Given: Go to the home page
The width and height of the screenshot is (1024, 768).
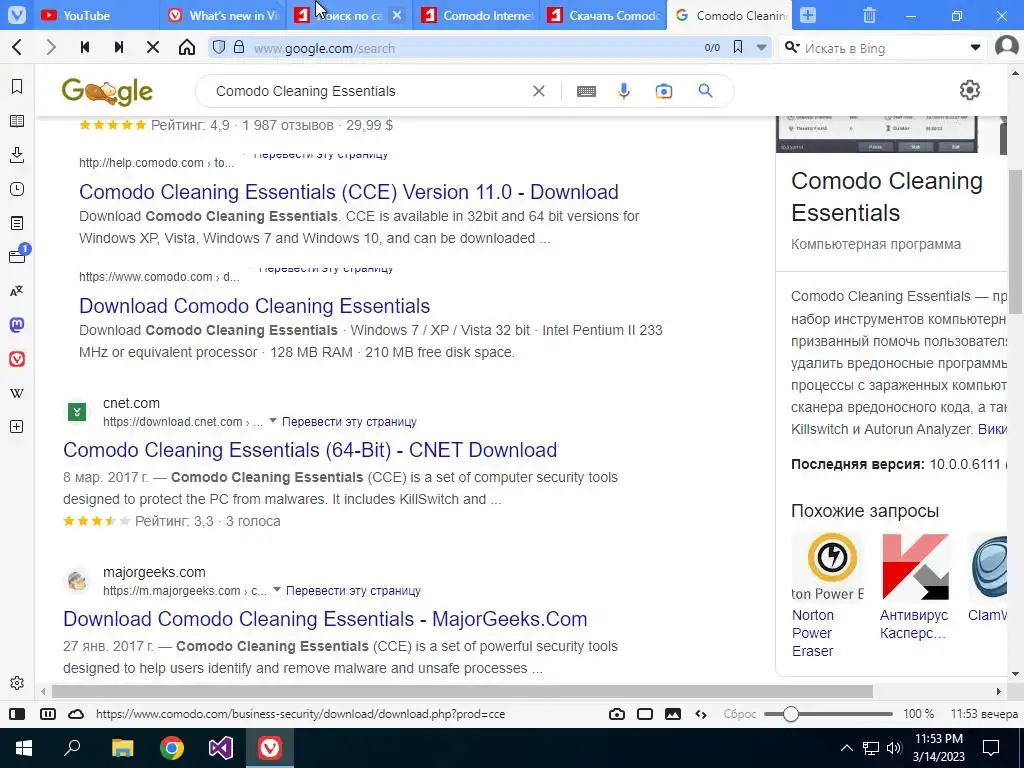Looking at the screenshot, I should point(187,47).
